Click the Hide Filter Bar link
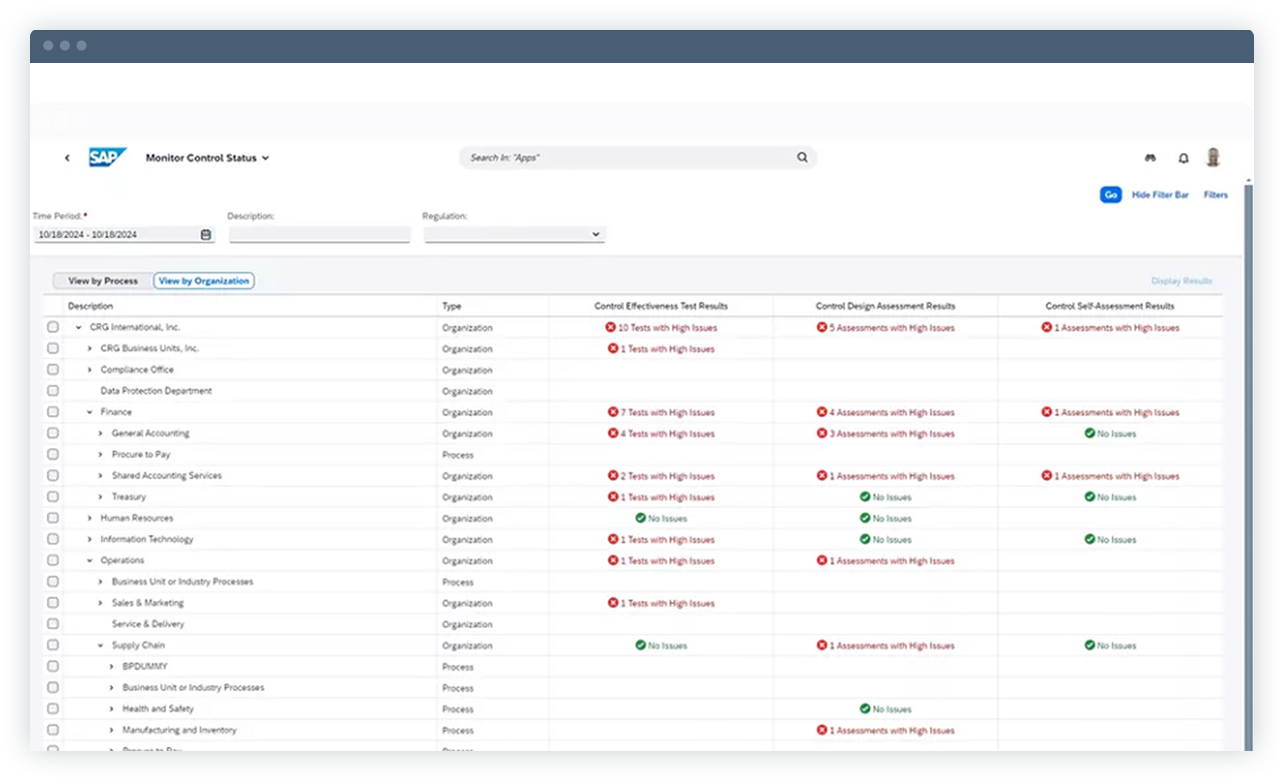 point(1160,195)
